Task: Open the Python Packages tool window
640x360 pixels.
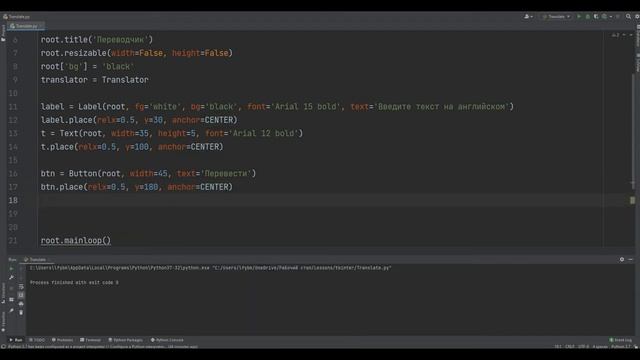Action: (126, 340)
